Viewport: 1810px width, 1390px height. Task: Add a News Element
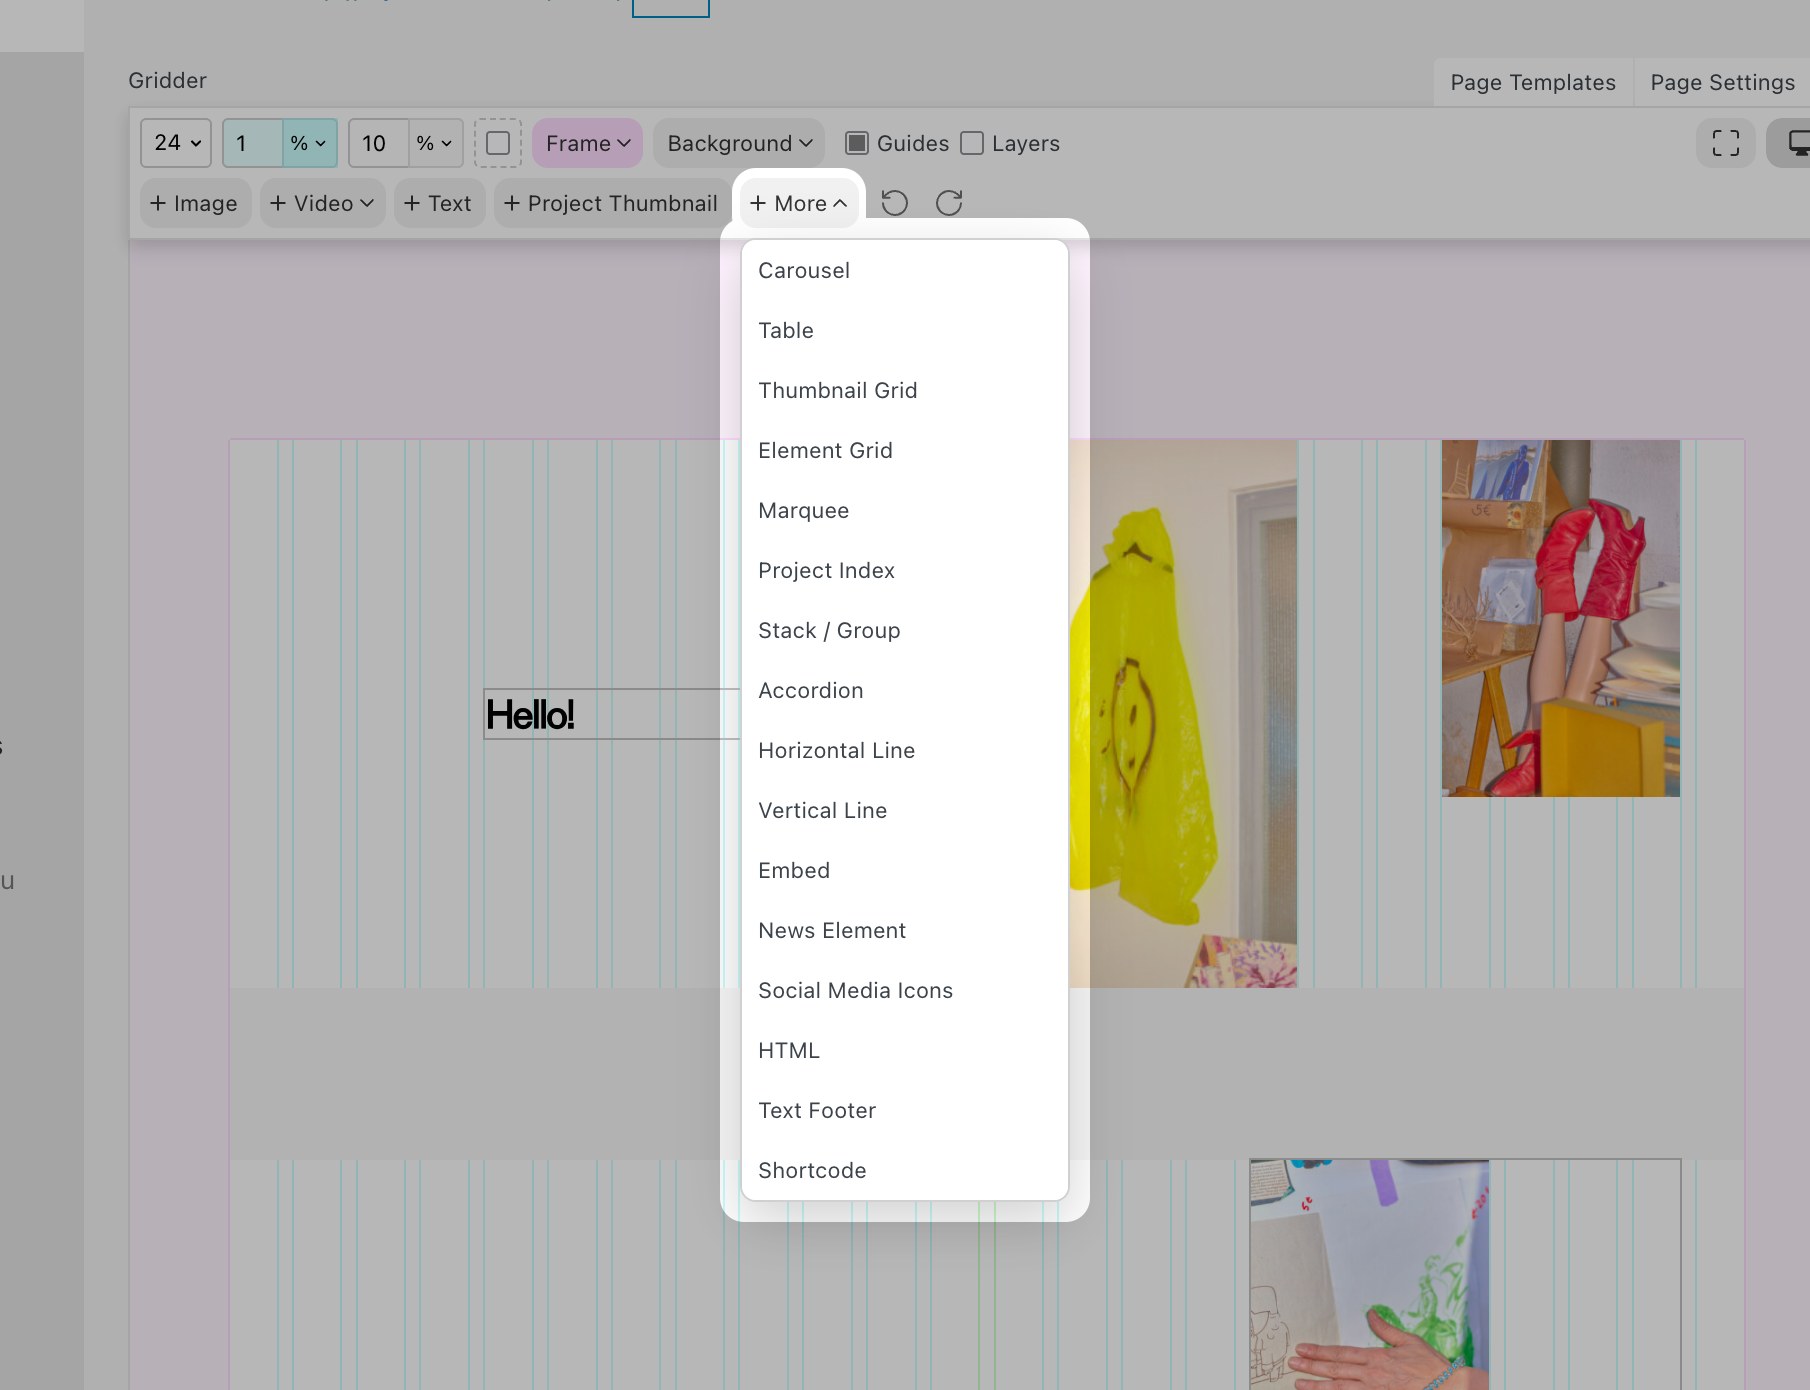click(905, 930)
